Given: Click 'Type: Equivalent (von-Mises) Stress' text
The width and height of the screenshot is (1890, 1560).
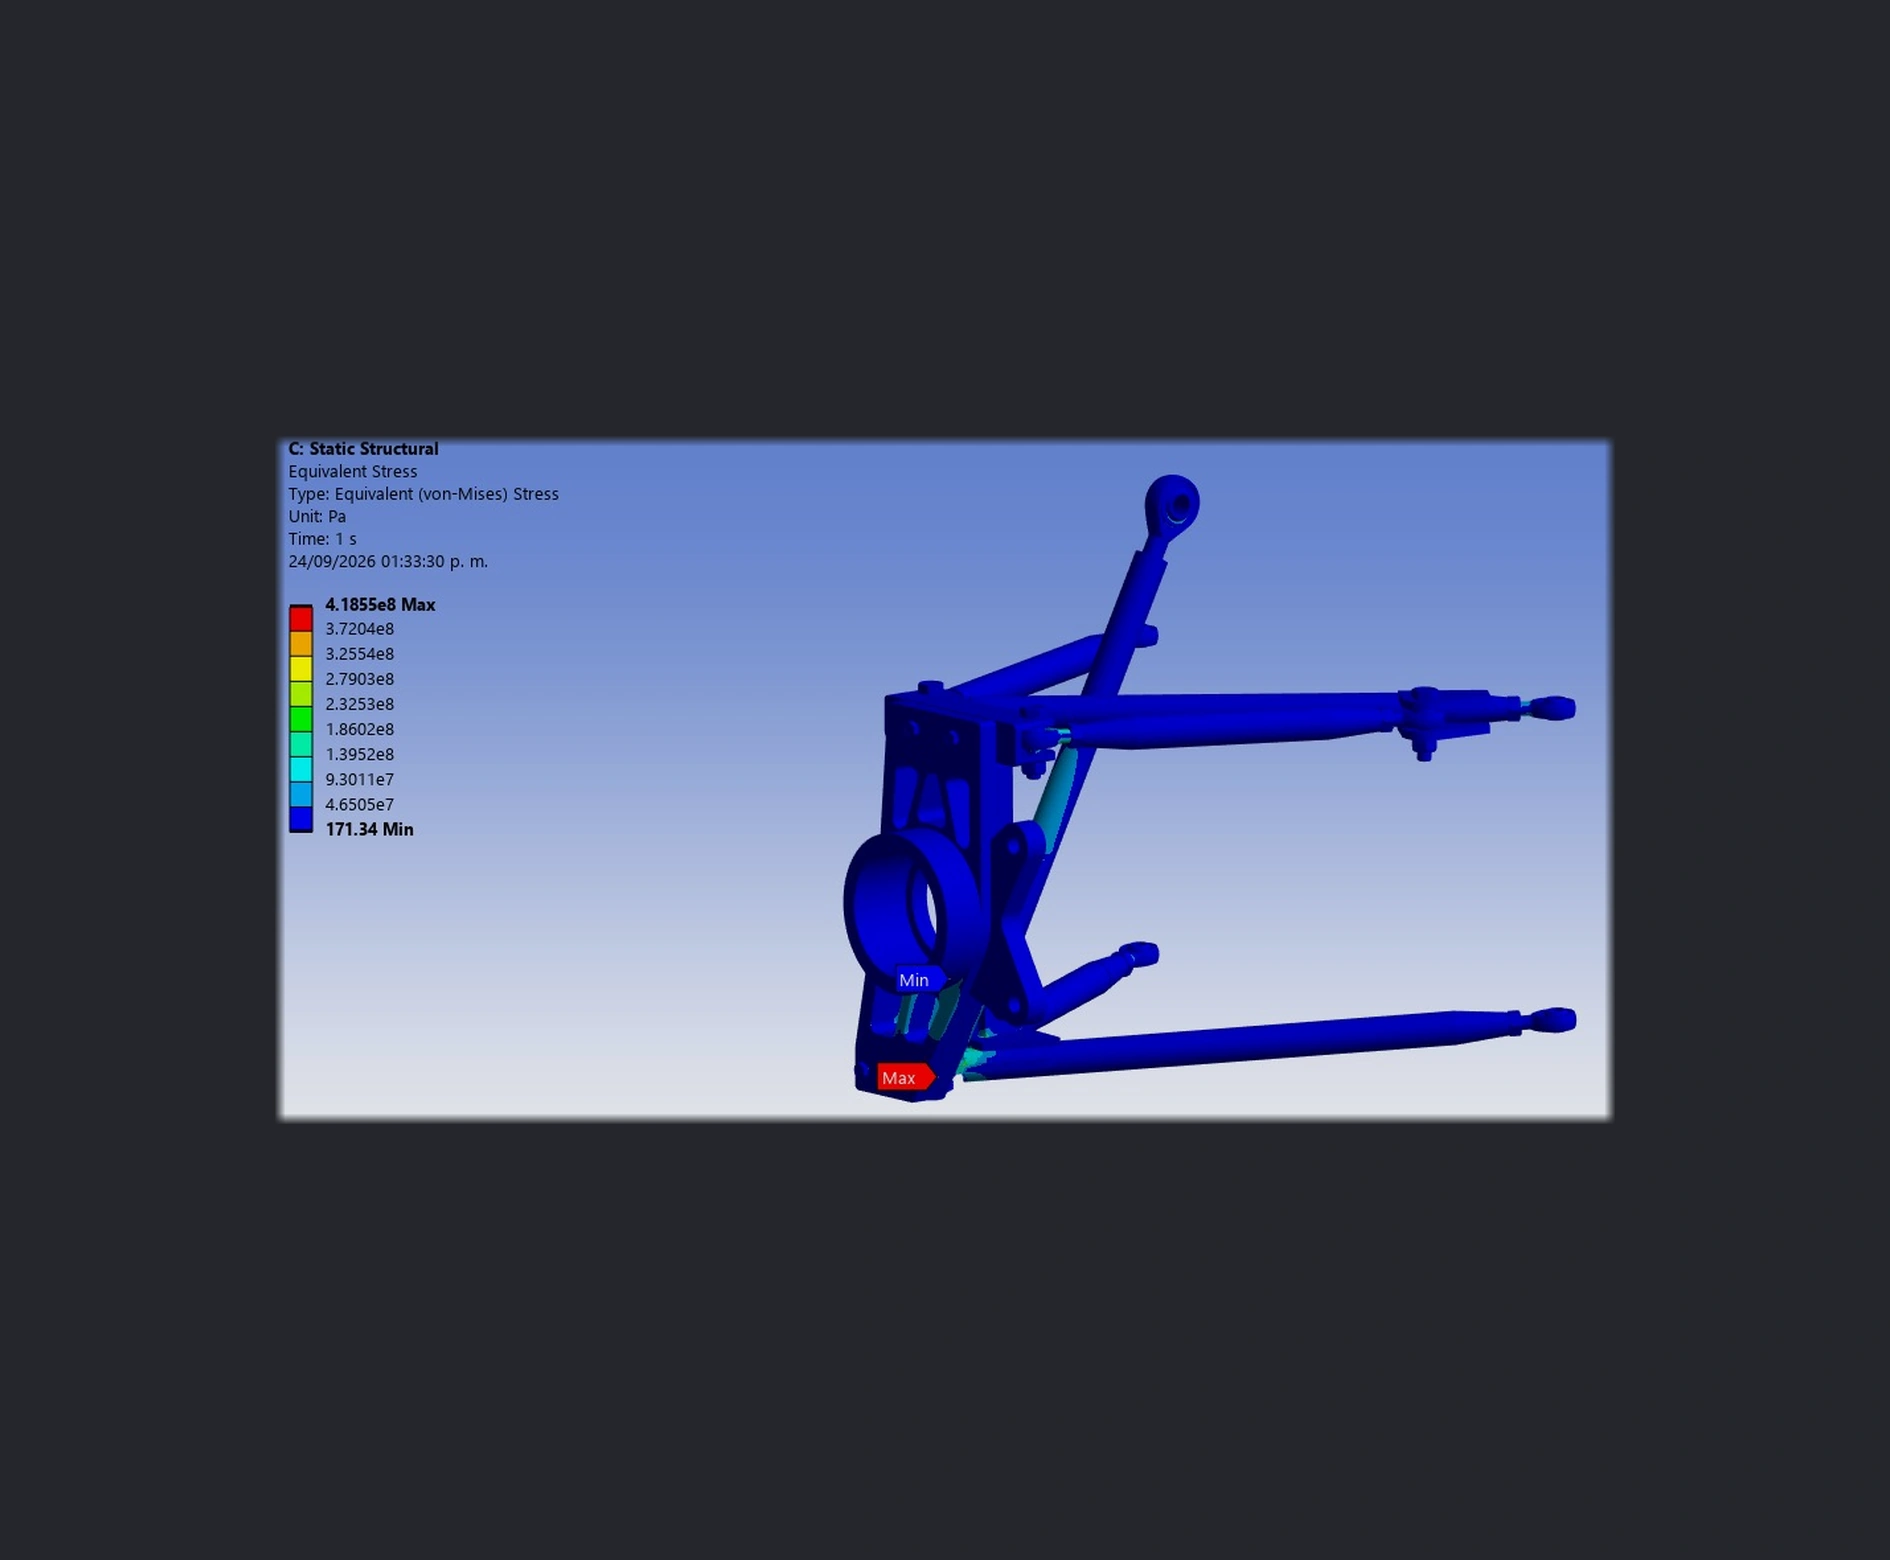Looking at the screenshot, I should [x=423, y=494].
